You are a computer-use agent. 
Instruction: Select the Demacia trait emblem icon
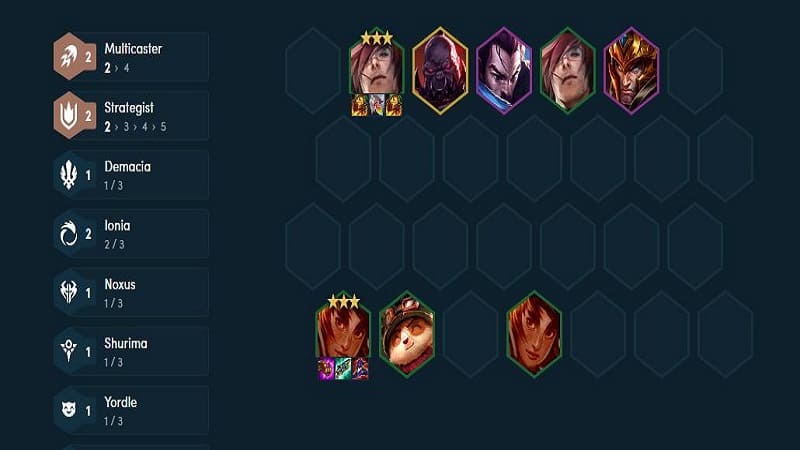point(68,175)
